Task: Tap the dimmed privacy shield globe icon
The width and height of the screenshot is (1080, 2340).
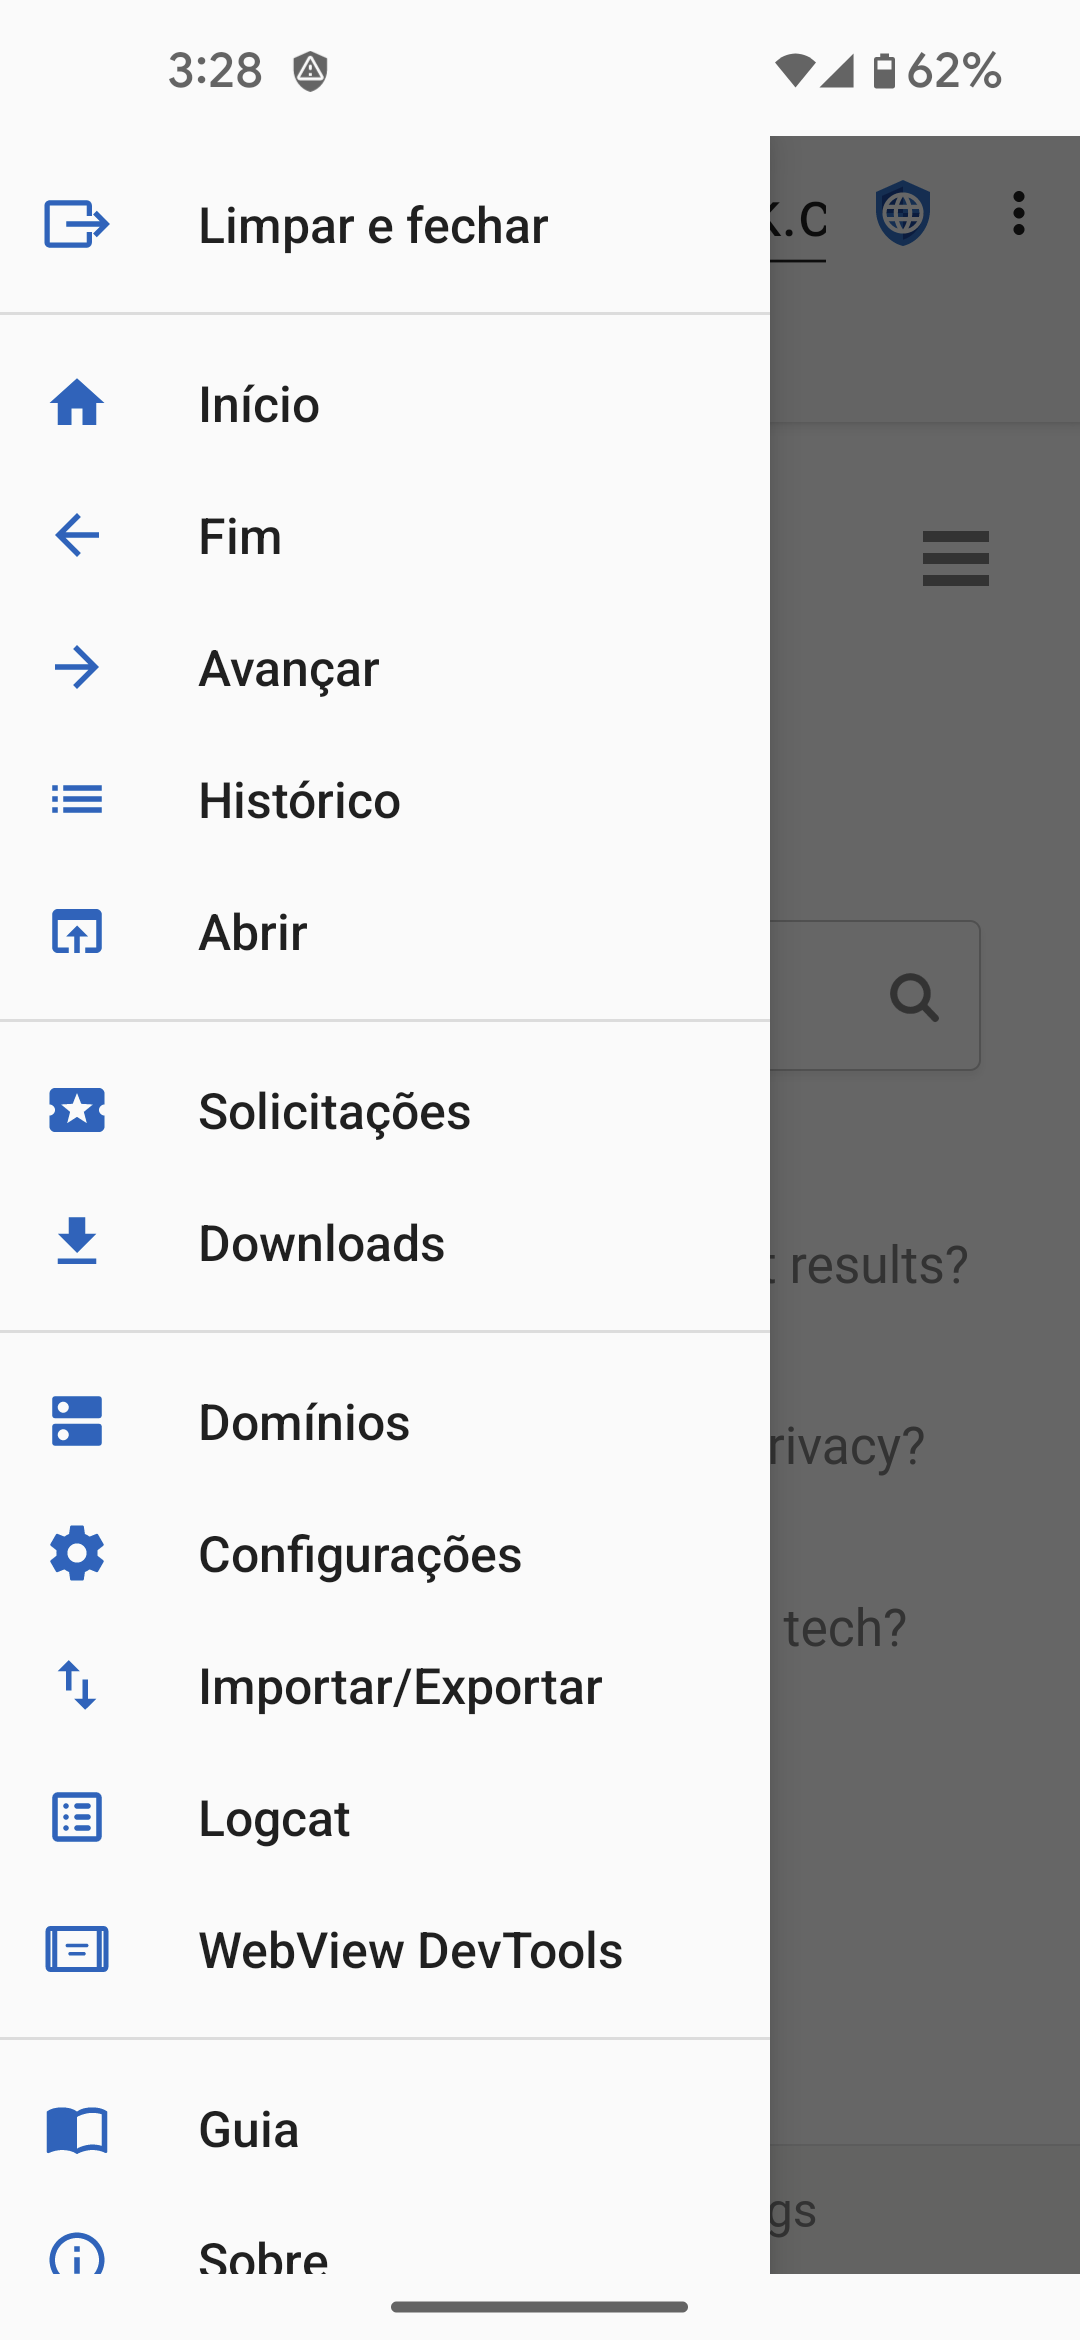Action: coord(903,213)
